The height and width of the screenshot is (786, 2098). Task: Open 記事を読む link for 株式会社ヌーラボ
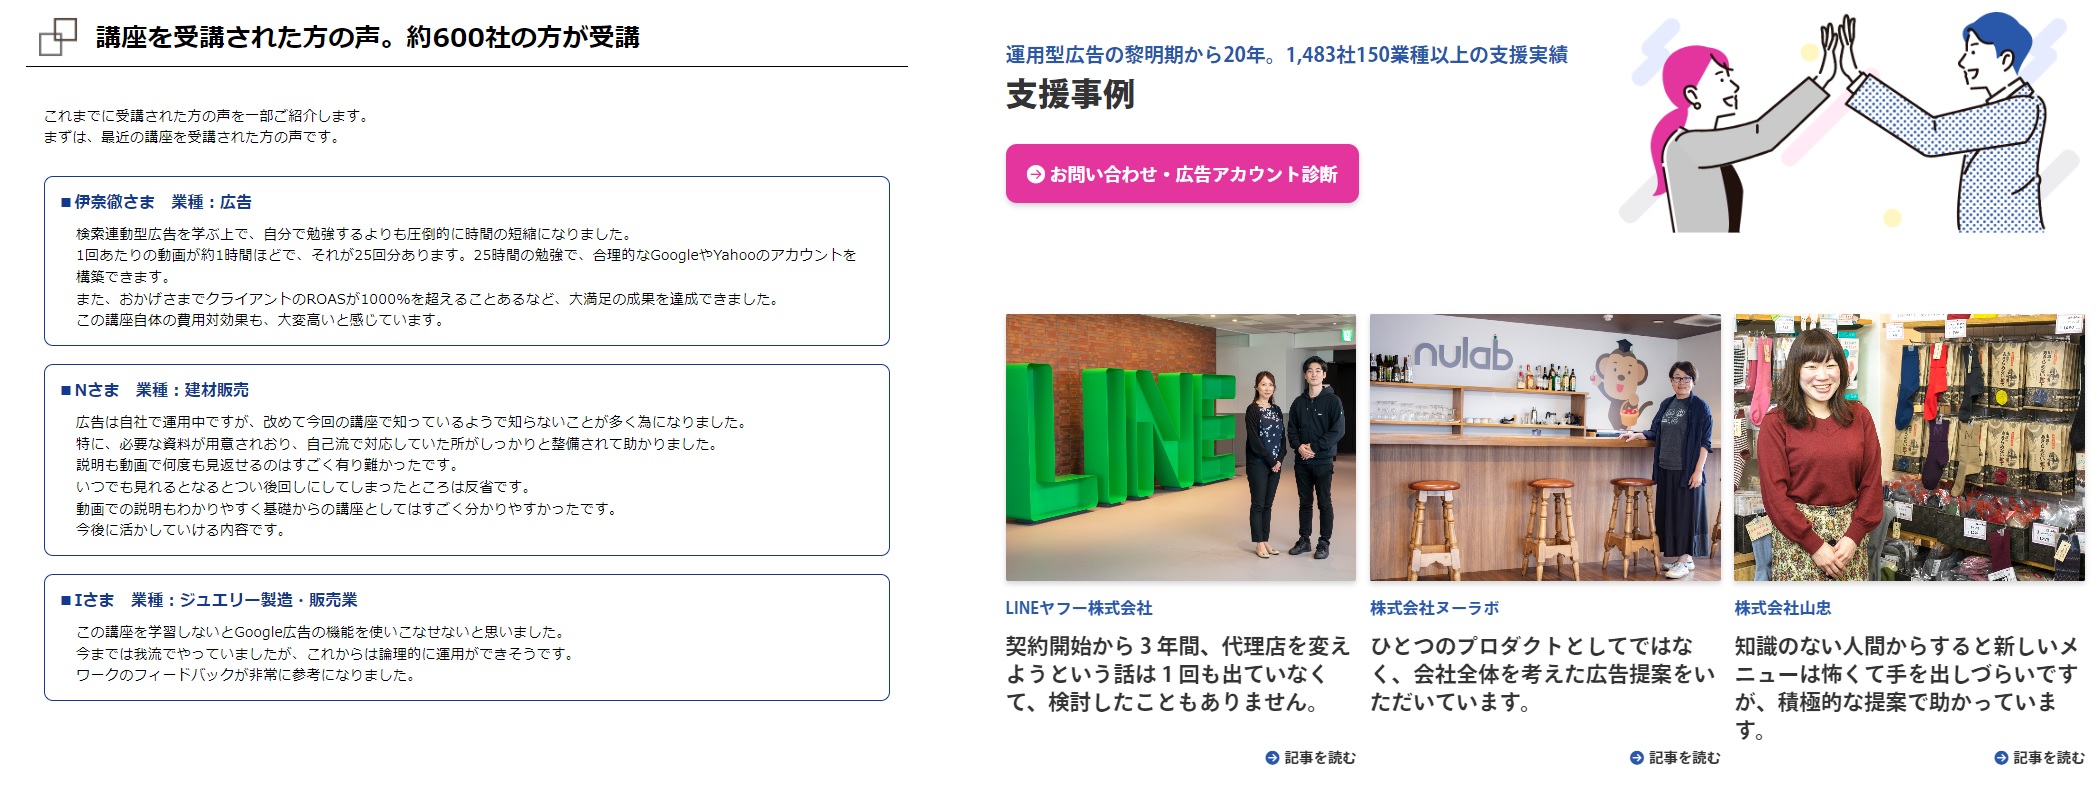pyautogui.click(x=1675, y=758)
